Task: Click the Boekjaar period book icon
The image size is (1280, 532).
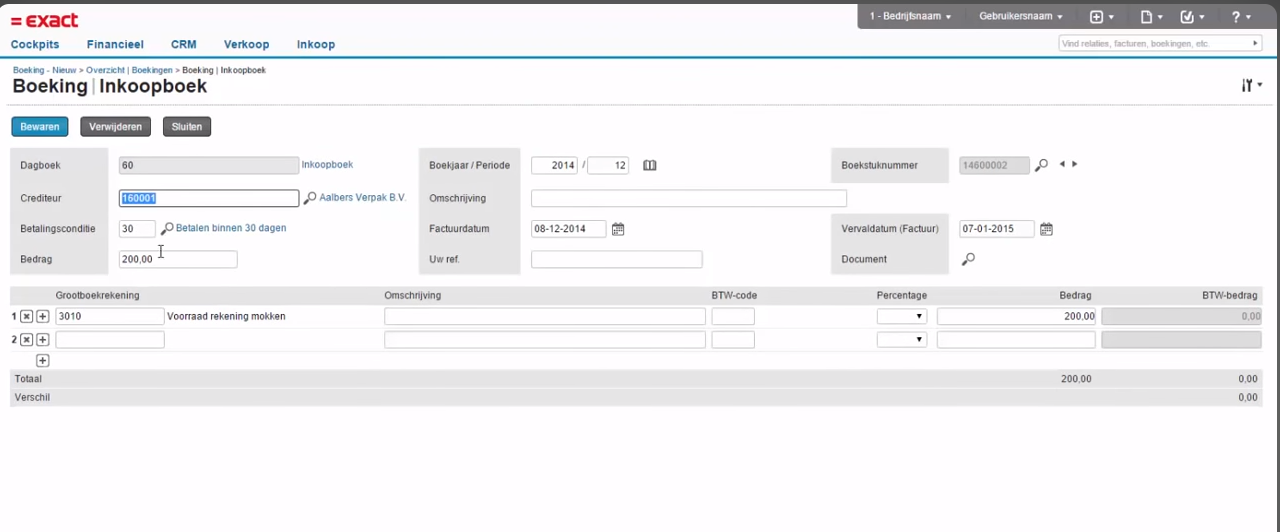Action: (x=650, y=166)
